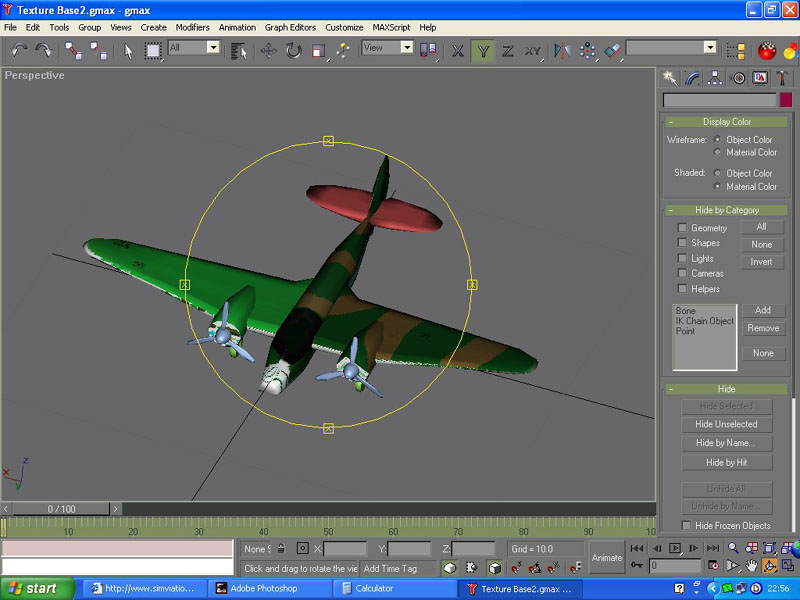Open the Graph Editors menu
This screenshot has width=800, height=600.
[290, 27]
